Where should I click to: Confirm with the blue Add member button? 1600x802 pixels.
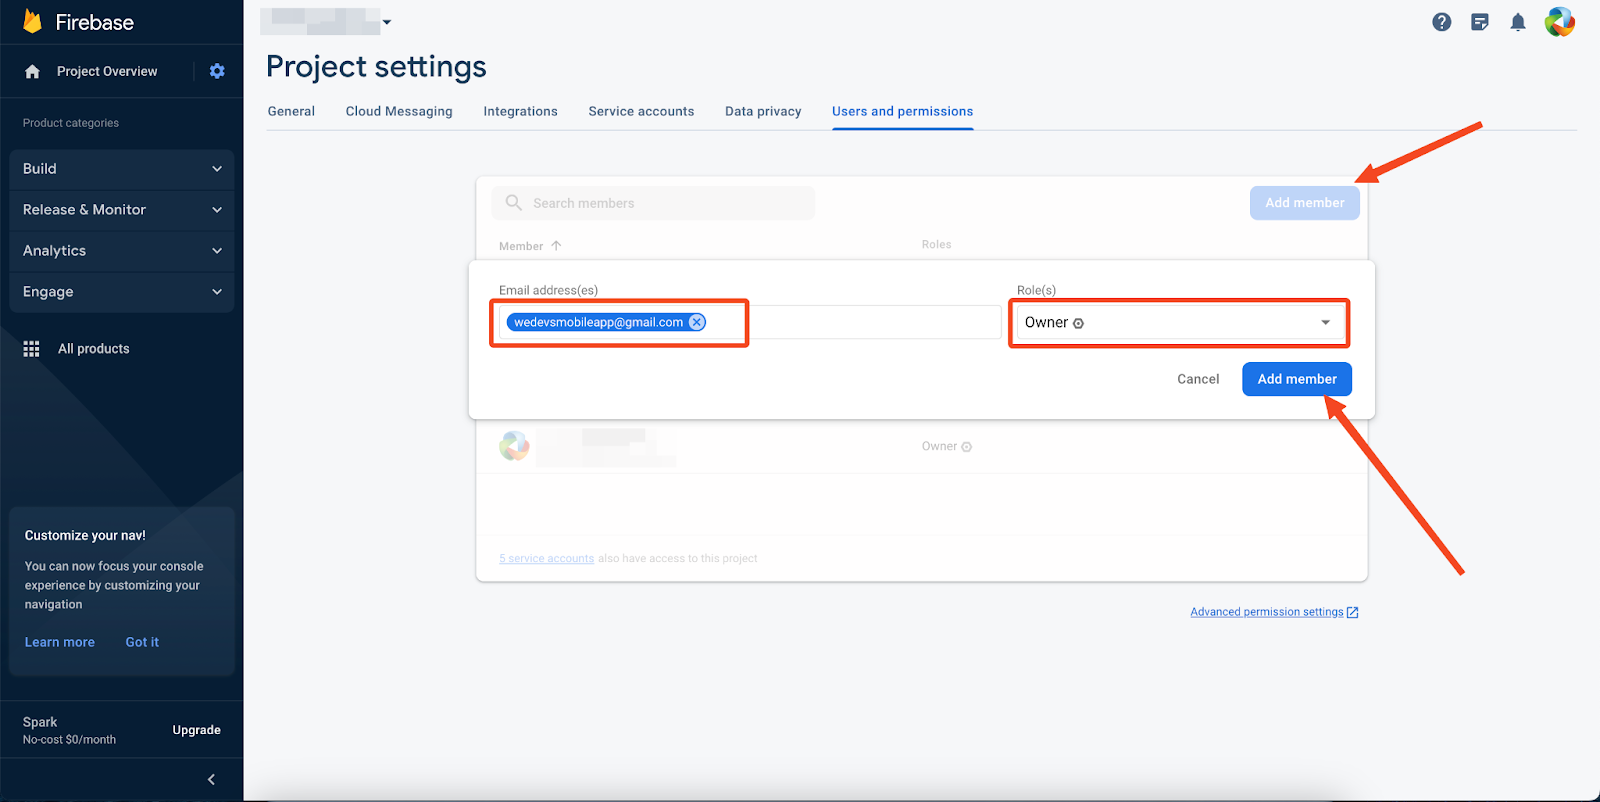[1297, 379]
